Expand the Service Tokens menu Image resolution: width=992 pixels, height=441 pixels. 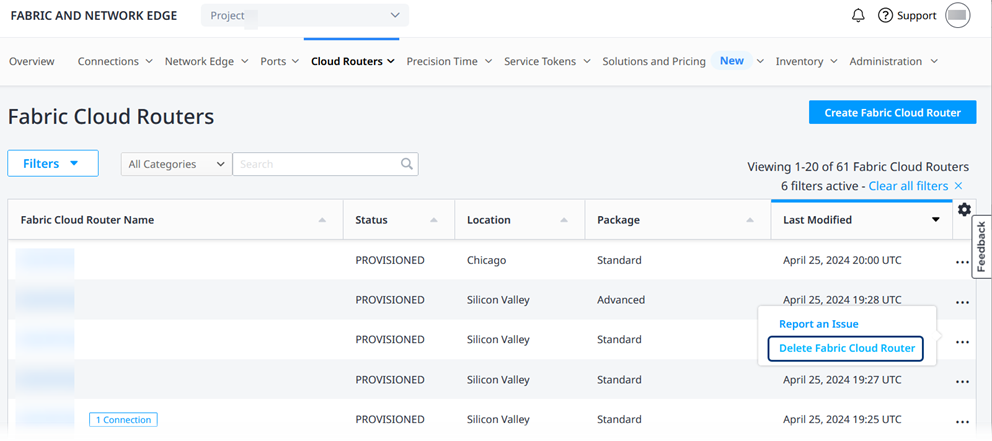547,61
